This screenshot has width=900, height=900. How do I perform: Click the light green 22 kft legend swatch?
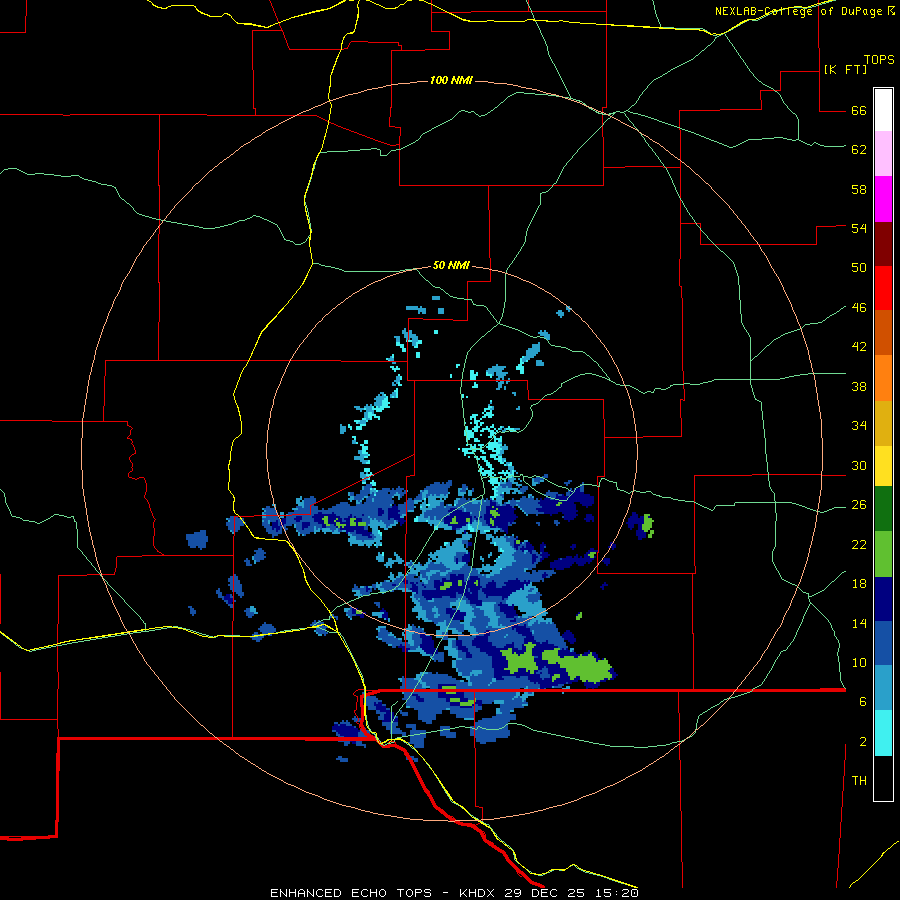[883, 554]
